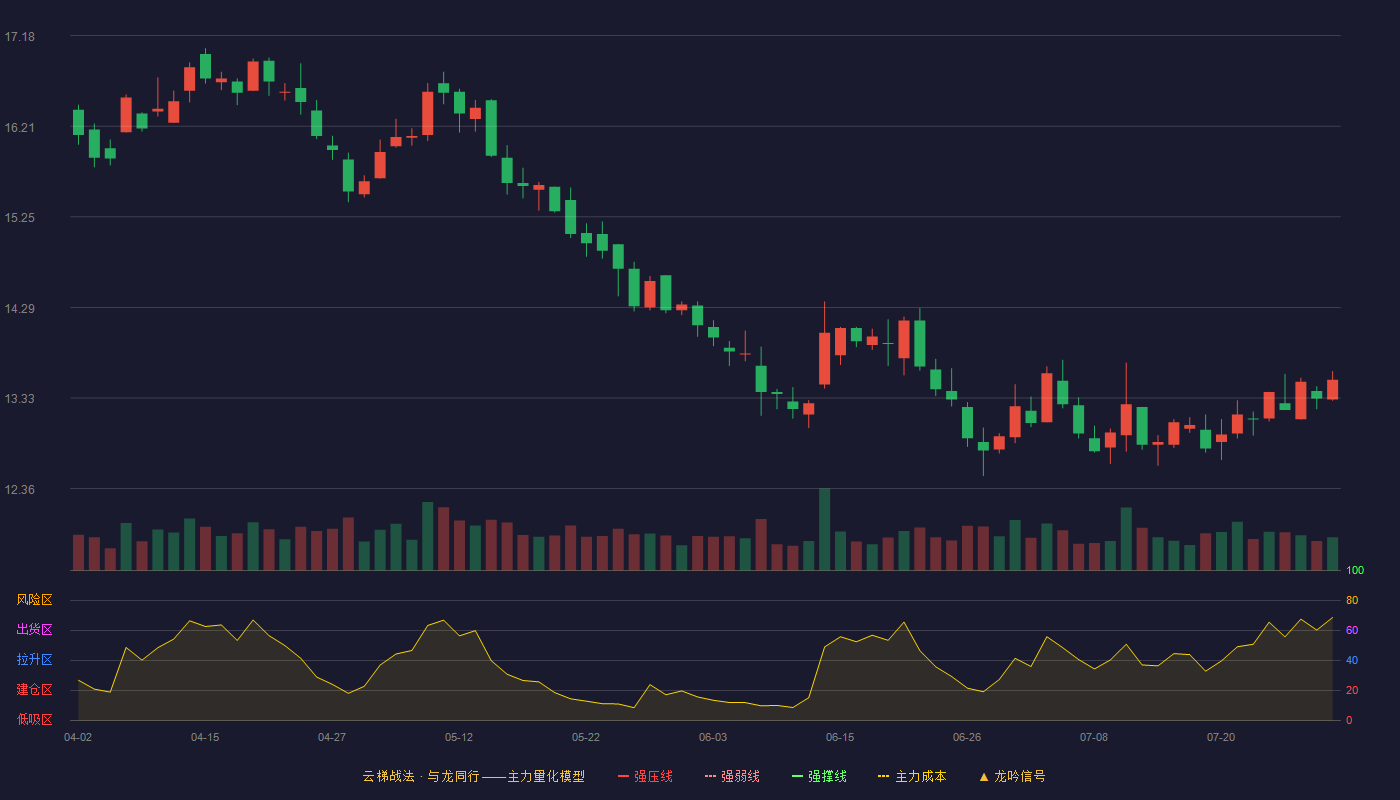1400x800 pixels.
Task: Select the 14.29 price level label
Action: click(x=20, y=308)
